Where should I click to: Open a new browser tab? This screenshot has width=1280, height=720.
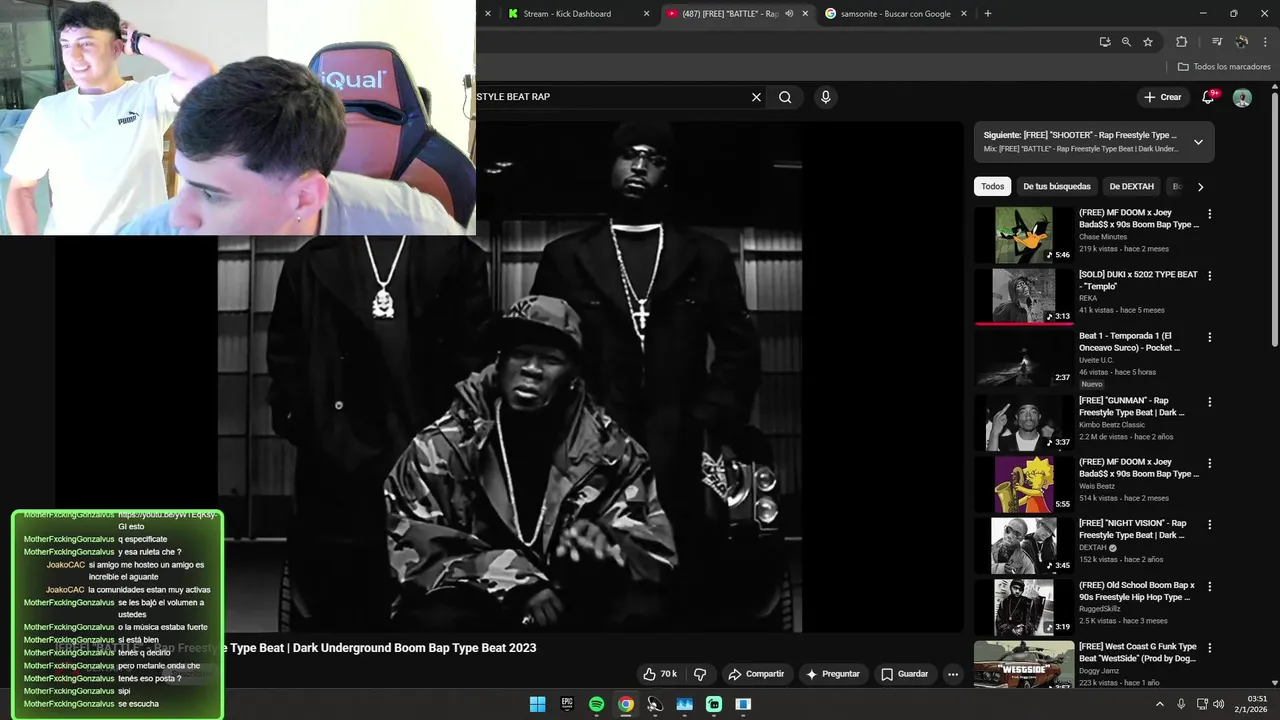[988, 14]
